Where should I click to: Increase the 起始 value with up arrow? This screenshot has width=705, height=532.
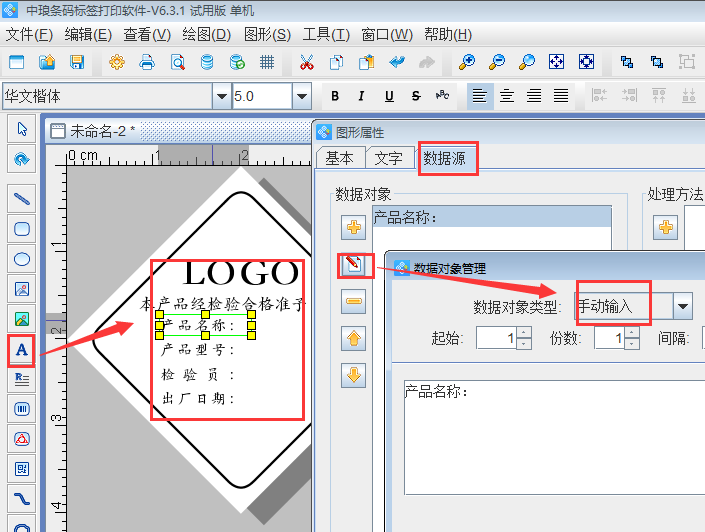point(523,332)
